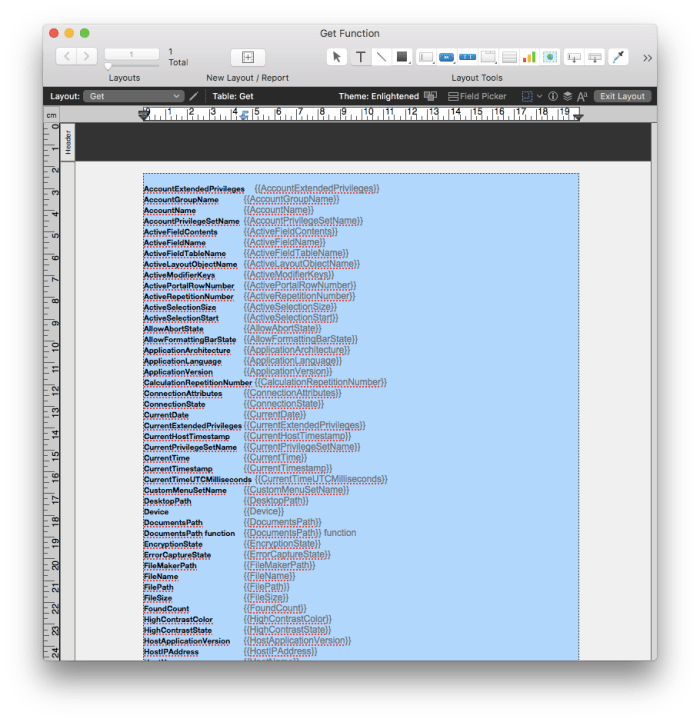Open the Inspector info icon
700x722 pixels.
click(553, 96)
